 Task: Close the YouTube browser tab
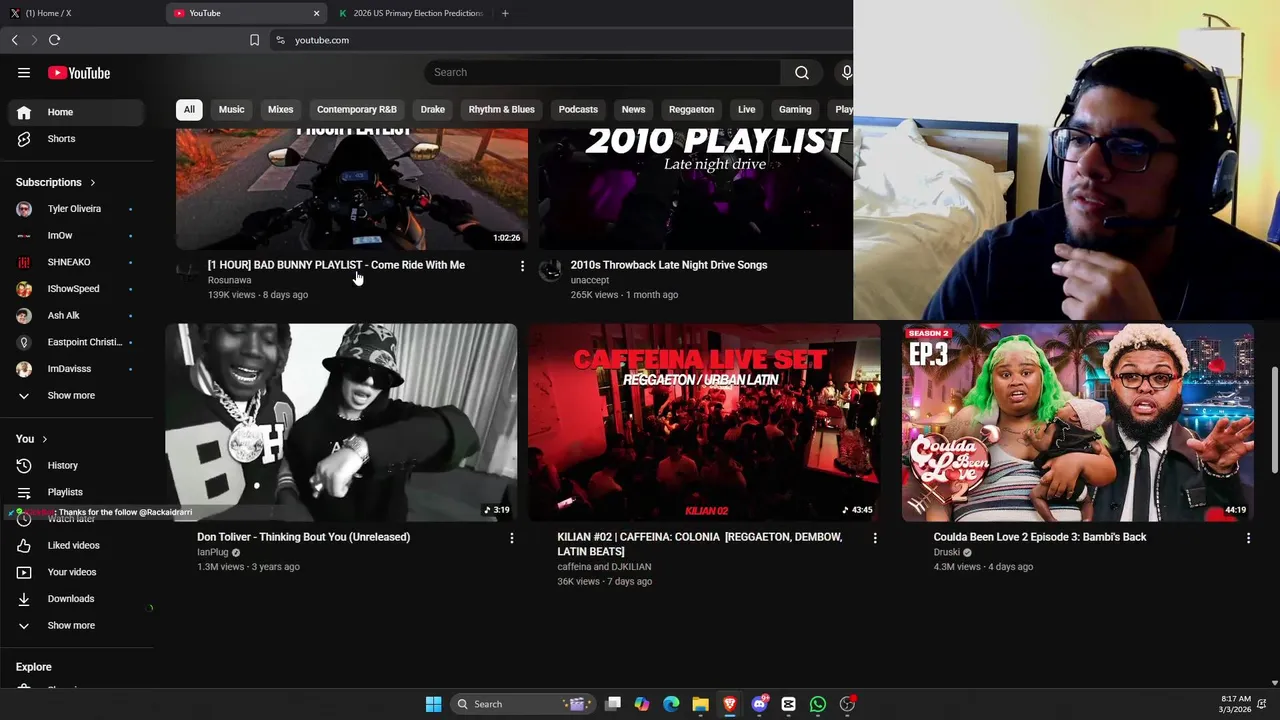(317, 13)
